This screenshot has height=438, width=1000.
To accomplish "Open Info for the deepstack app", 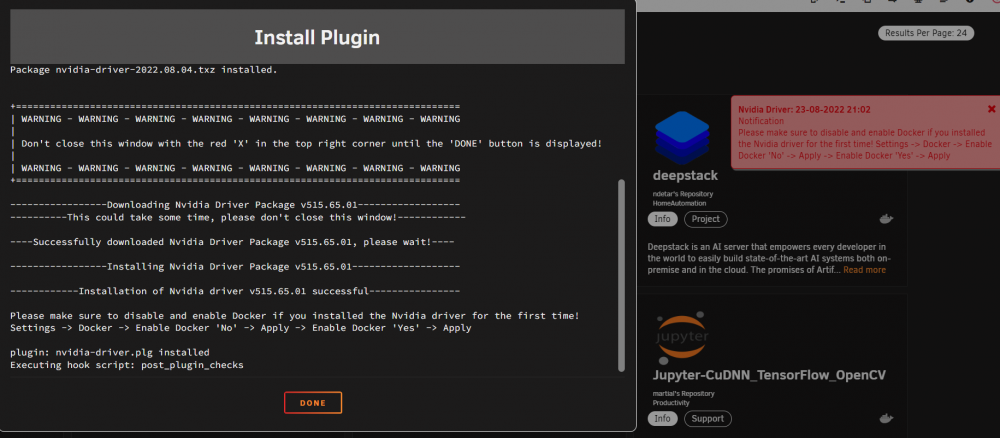I will tap(663, 219).
